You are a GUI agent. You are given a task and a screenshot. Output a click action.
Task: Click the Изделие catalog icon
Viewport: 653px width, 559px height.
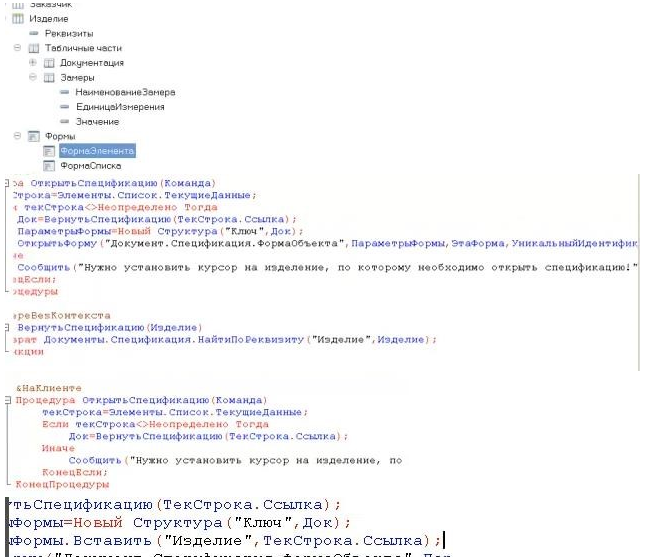(16, 19)
